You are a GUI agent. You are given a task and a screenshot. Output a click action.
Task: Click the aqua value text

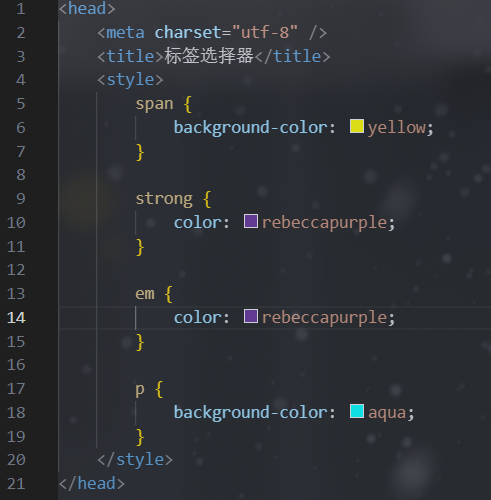pyautogui.click(x=387, y=413)
